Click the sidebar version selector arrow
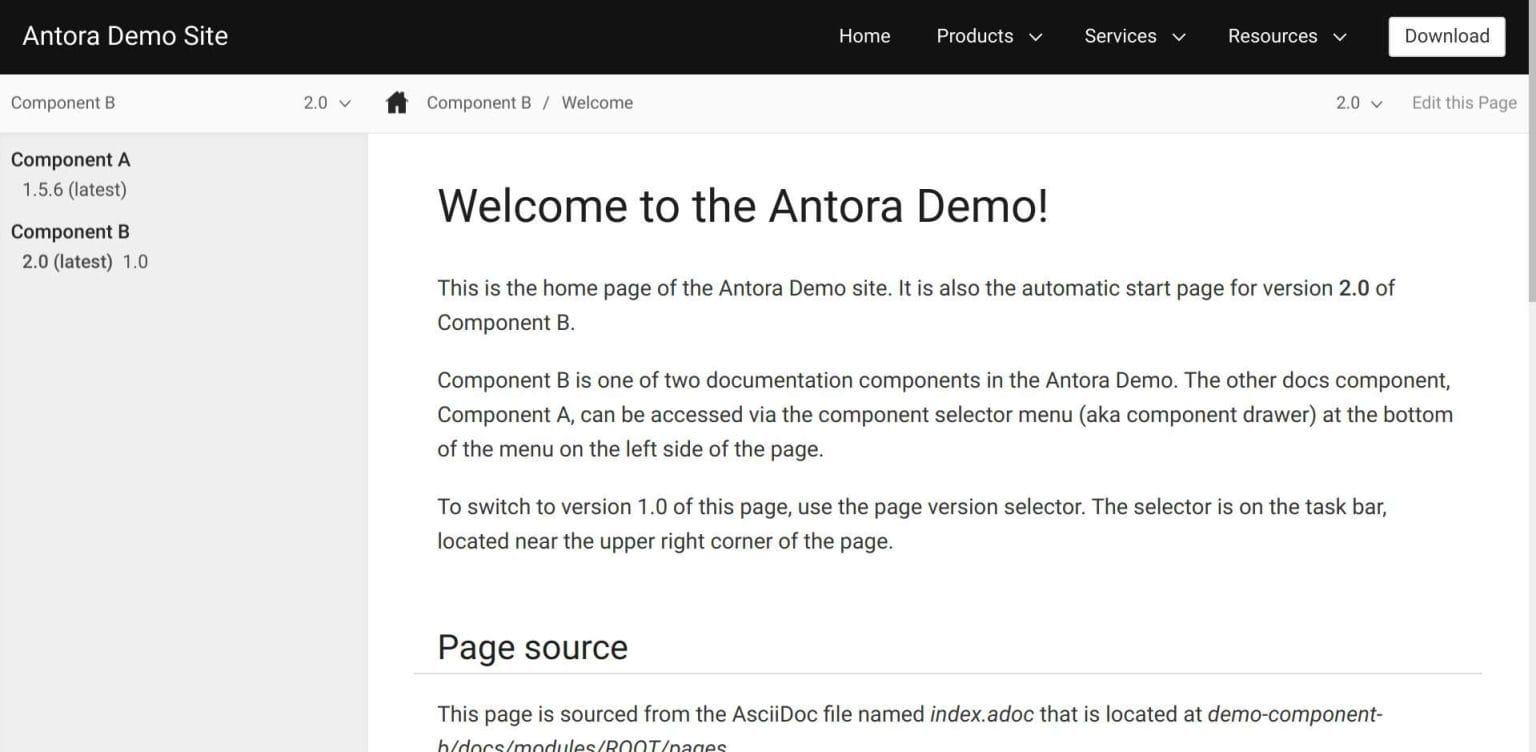The height and width of the screenshot is (752, 1536). click(x=344, y=103)
